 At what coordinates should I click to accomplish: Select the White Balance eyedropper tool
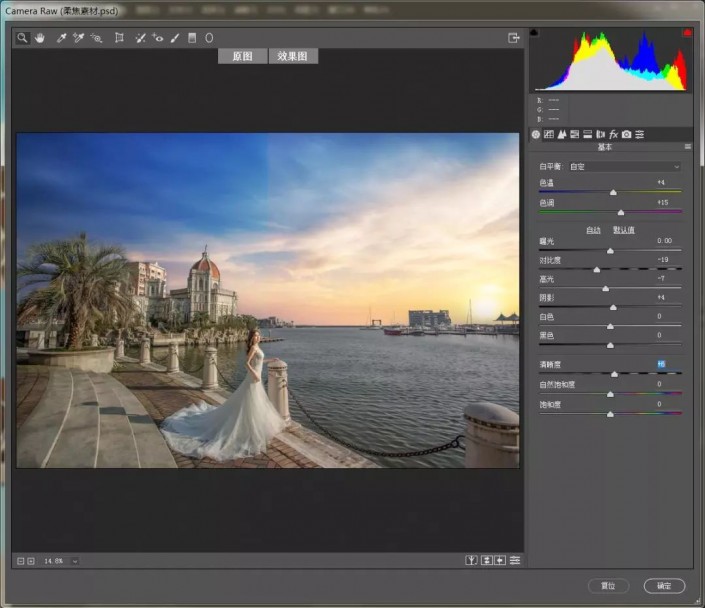coord(61,38)
